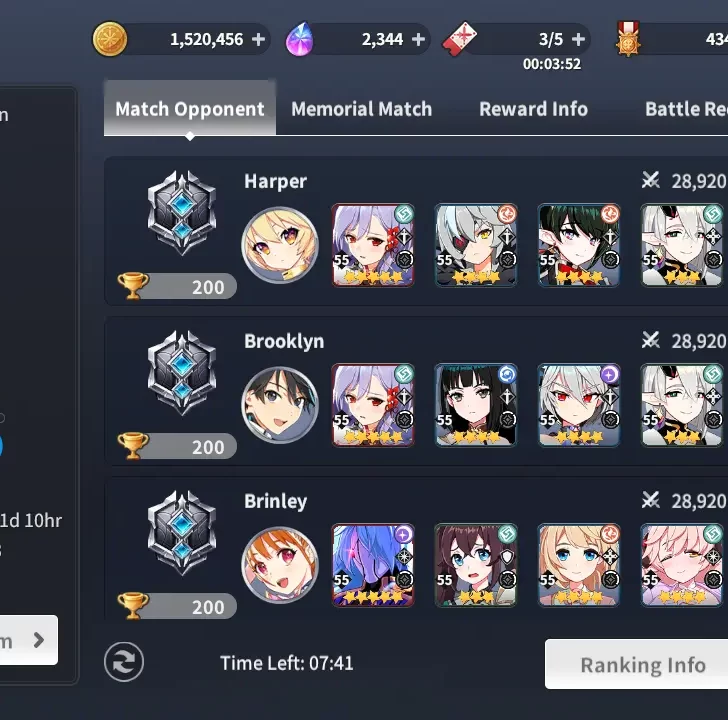Open Brinley's round player avatar
The height and width of the screenshot is (720, 728).
point(280,565)
